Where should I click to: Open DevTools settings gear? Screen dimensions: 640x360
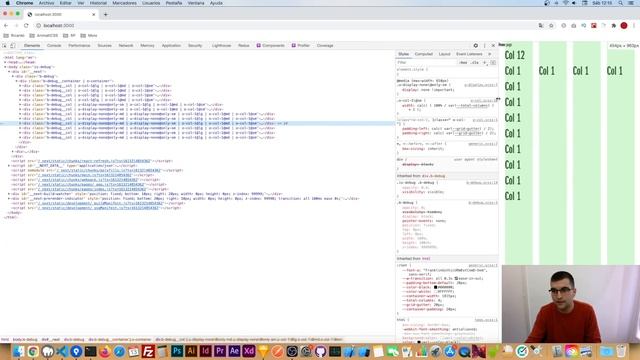tap(476, 46)
